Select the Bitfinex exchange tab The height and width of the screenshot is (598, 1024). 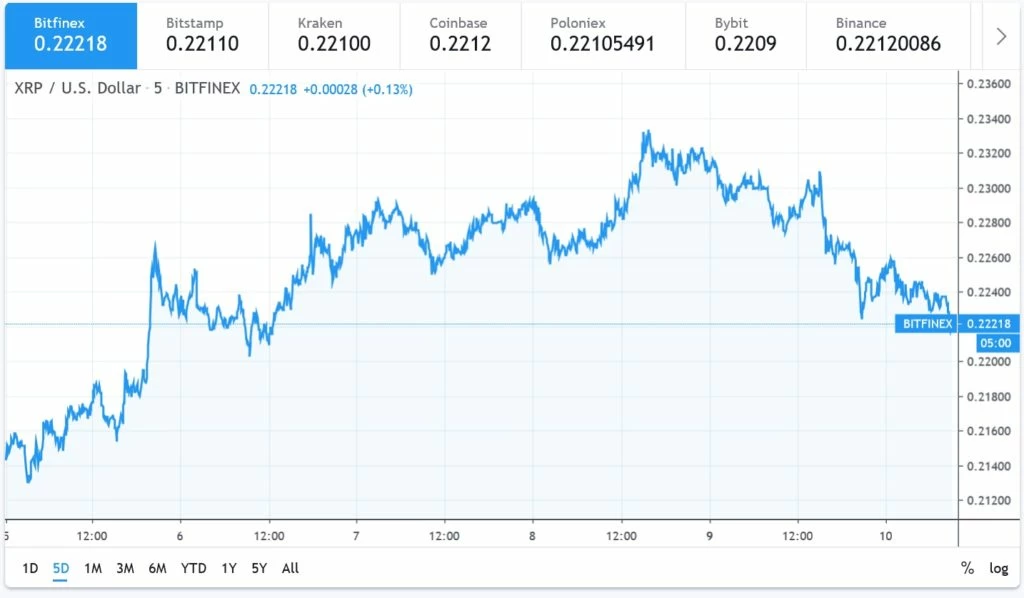tap(71, 36)
